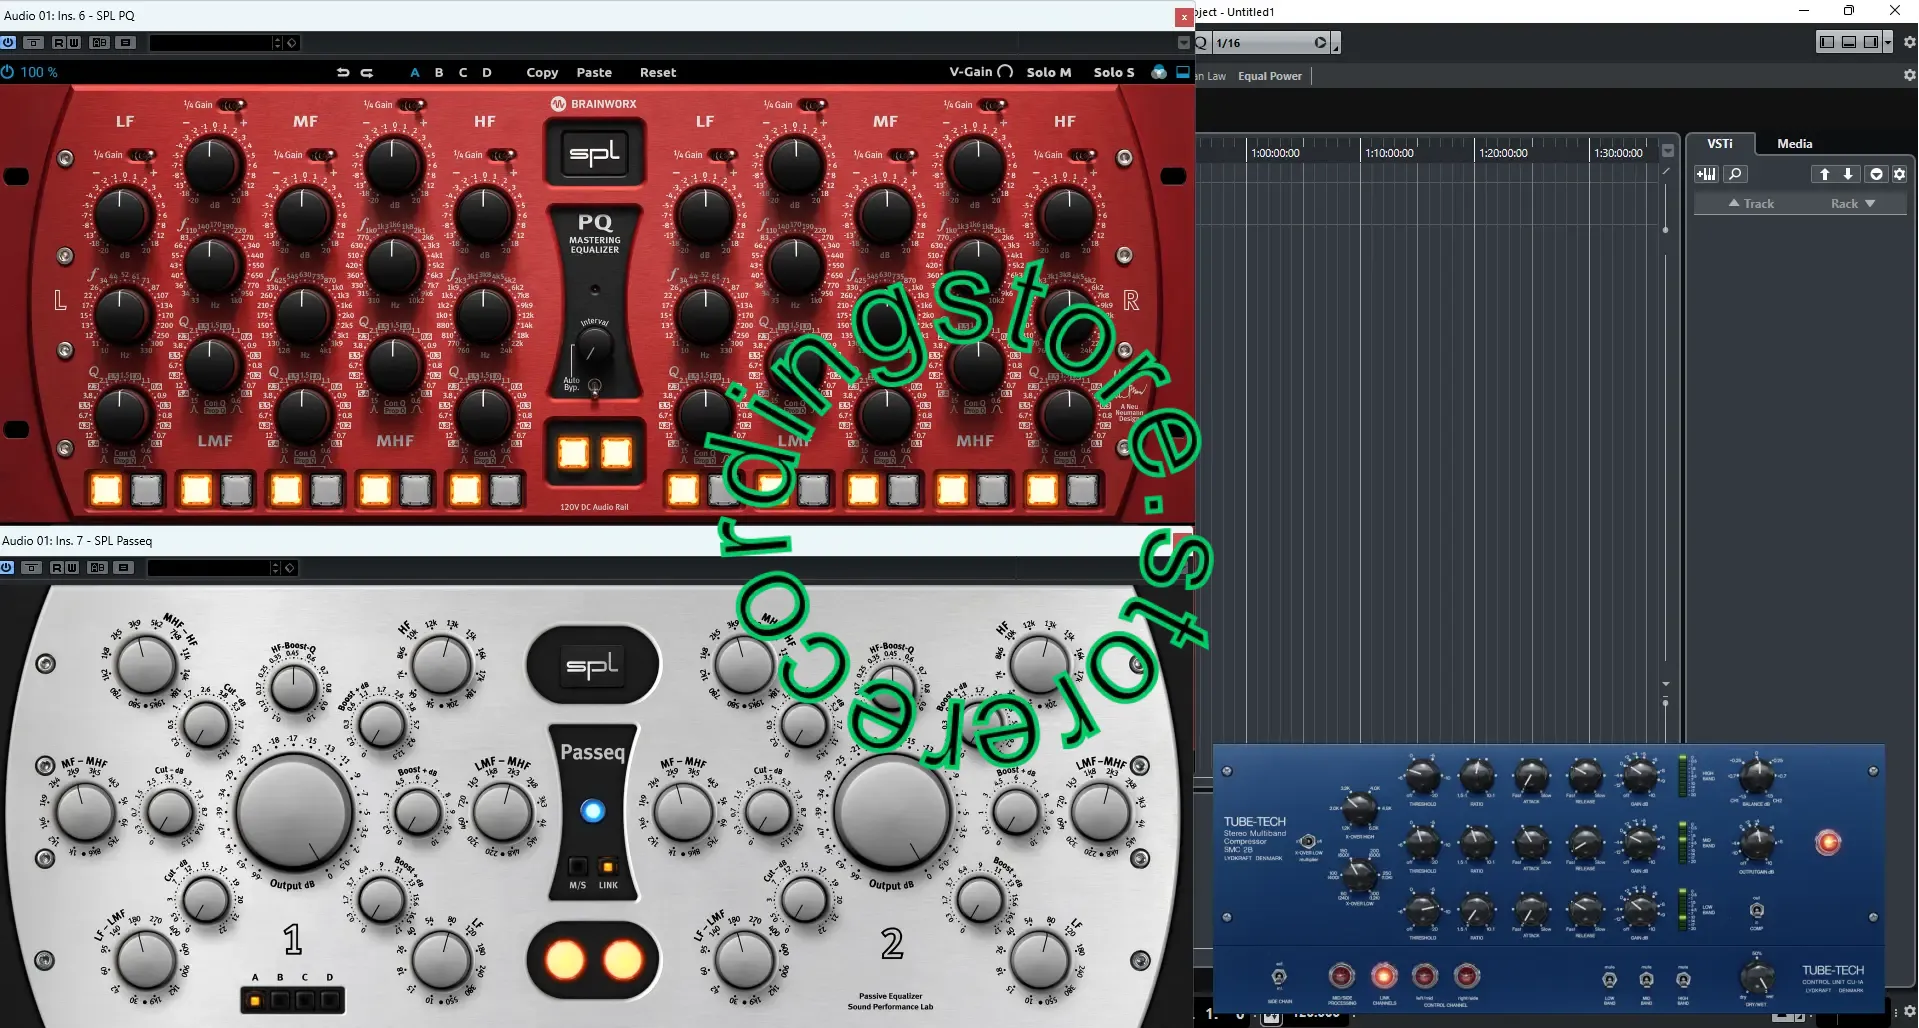Click Tube-Tech red power lamp
This screenshot has height=1028, width=1919.
coord(1828,842)
